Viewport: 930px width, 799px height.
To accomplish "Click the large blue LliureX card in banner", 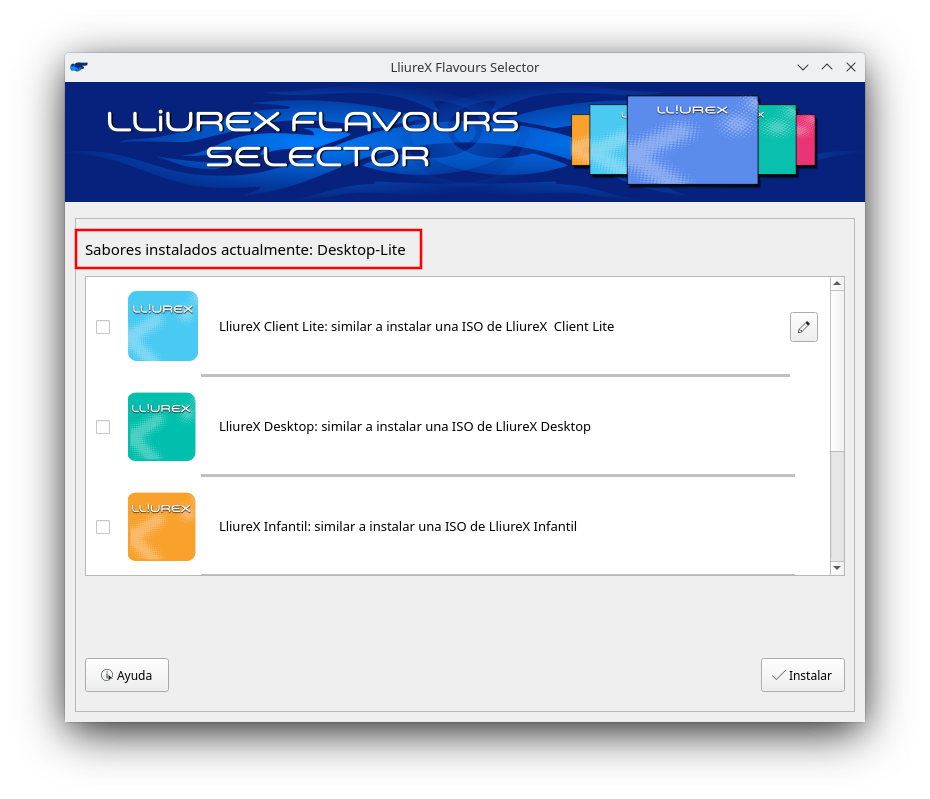I will (x=692, y=140).
